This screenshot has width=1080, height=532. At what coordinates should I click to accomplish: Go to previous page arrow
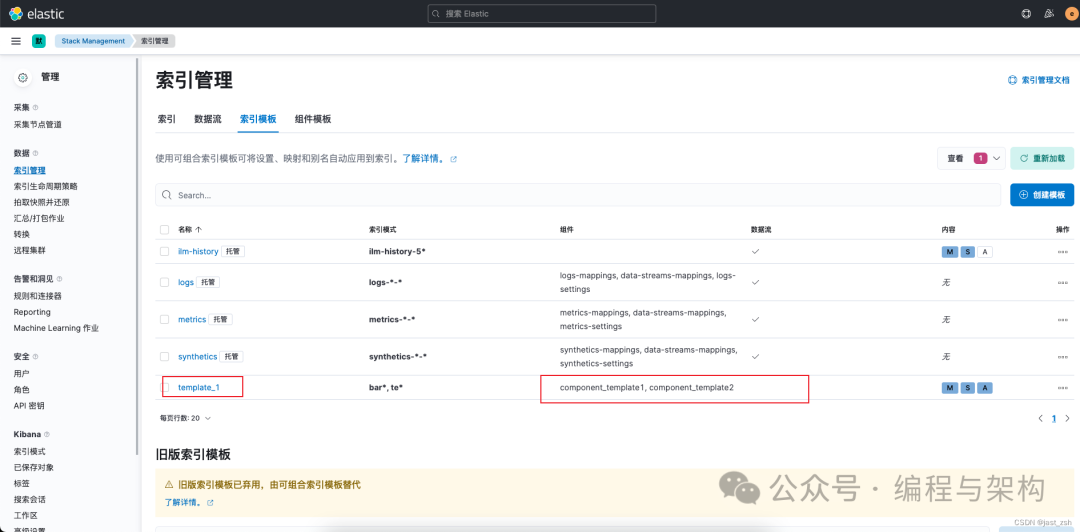tap(1041, 418)
